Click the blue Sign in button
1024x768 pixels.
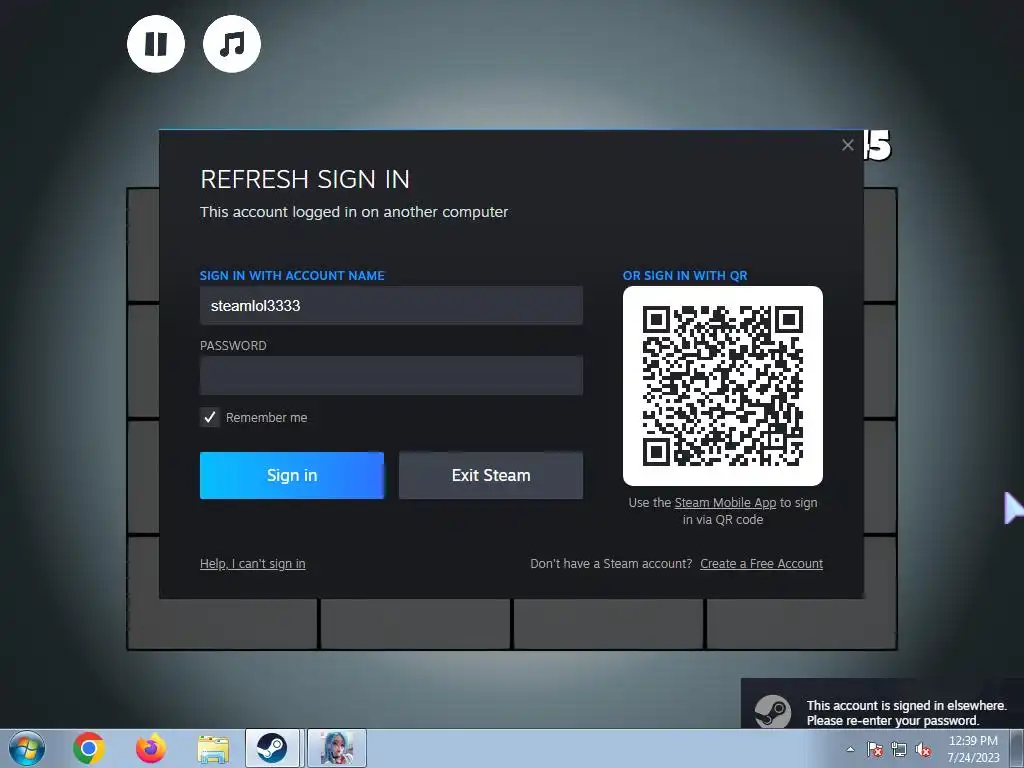[x=292, y=475]
